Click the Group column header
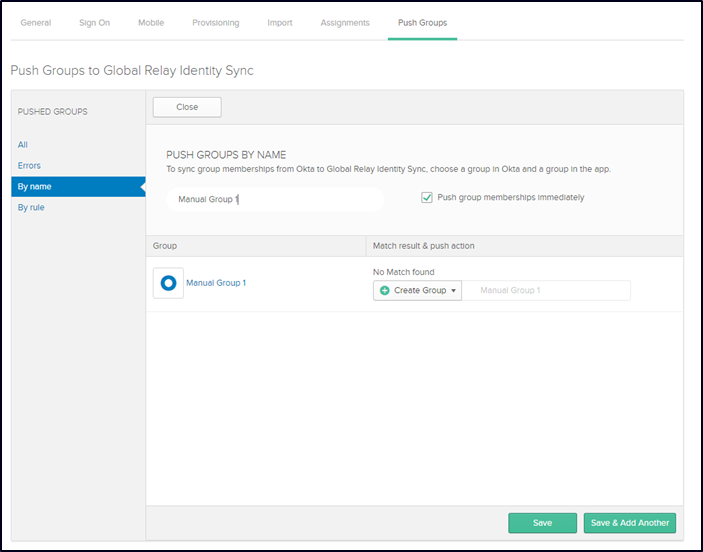The width and height of the screenshot is (703, 552). [x=165, y=246]
